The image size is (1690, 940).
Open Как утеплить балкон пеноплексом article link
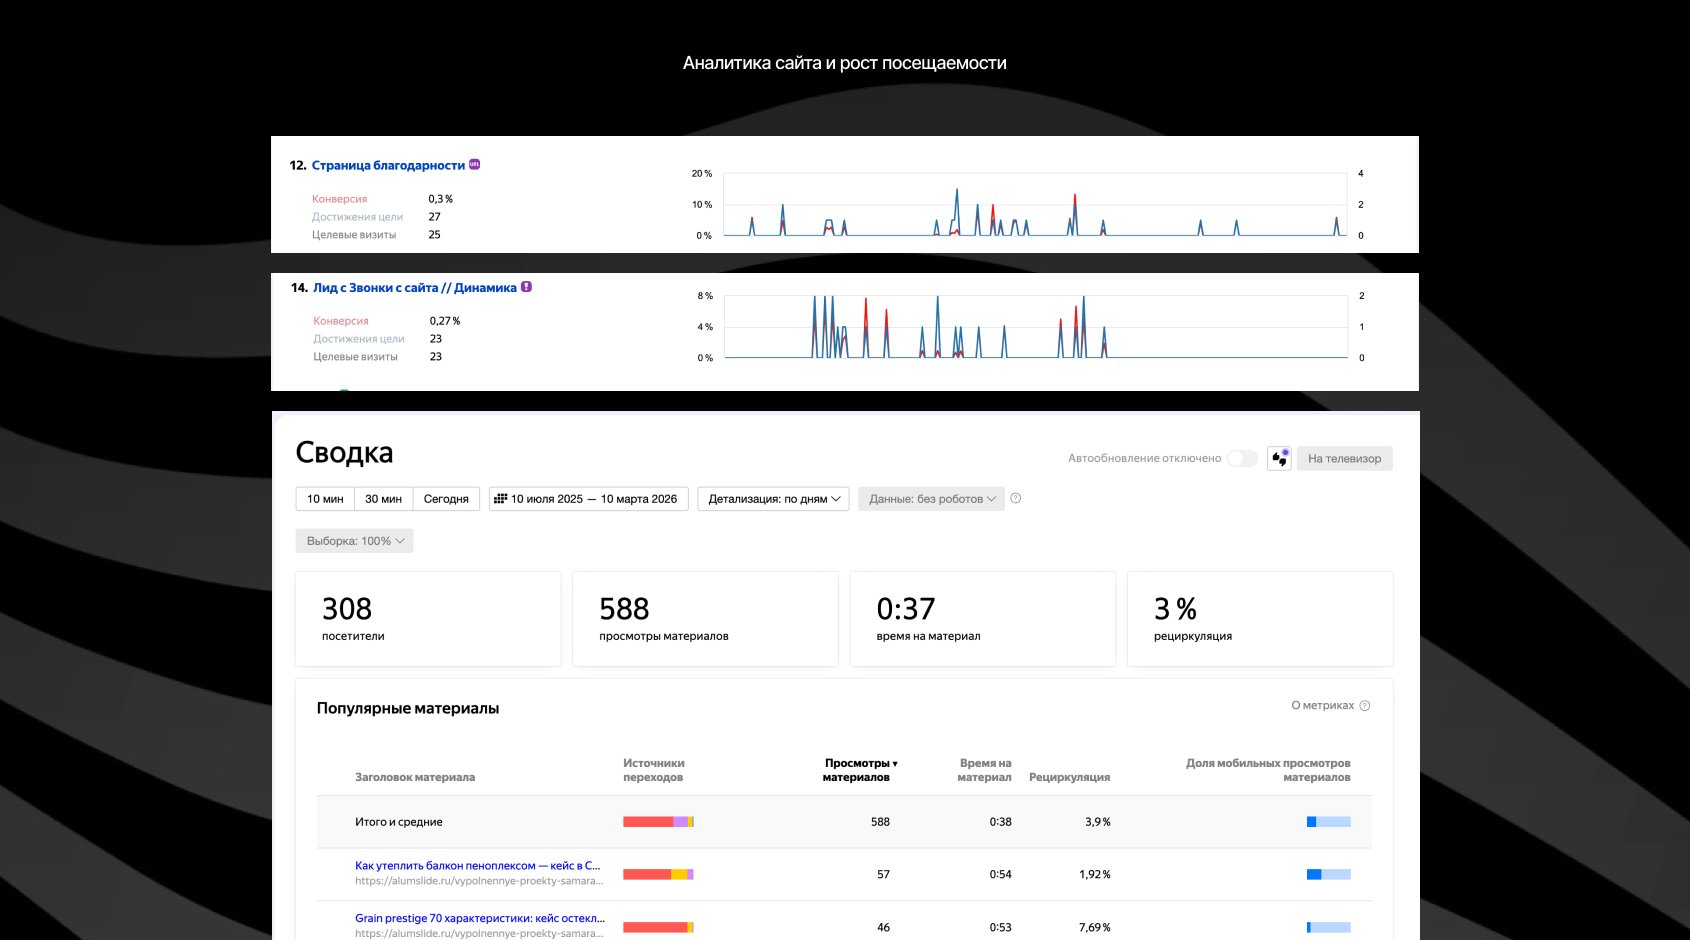[x=478, y=866]
